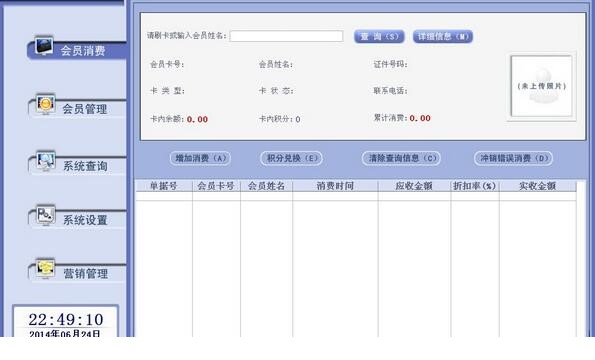Click the member photo placeholder 未上传照片
The image size is (595, 360).
pyautogui.click(x=541, y=86)
